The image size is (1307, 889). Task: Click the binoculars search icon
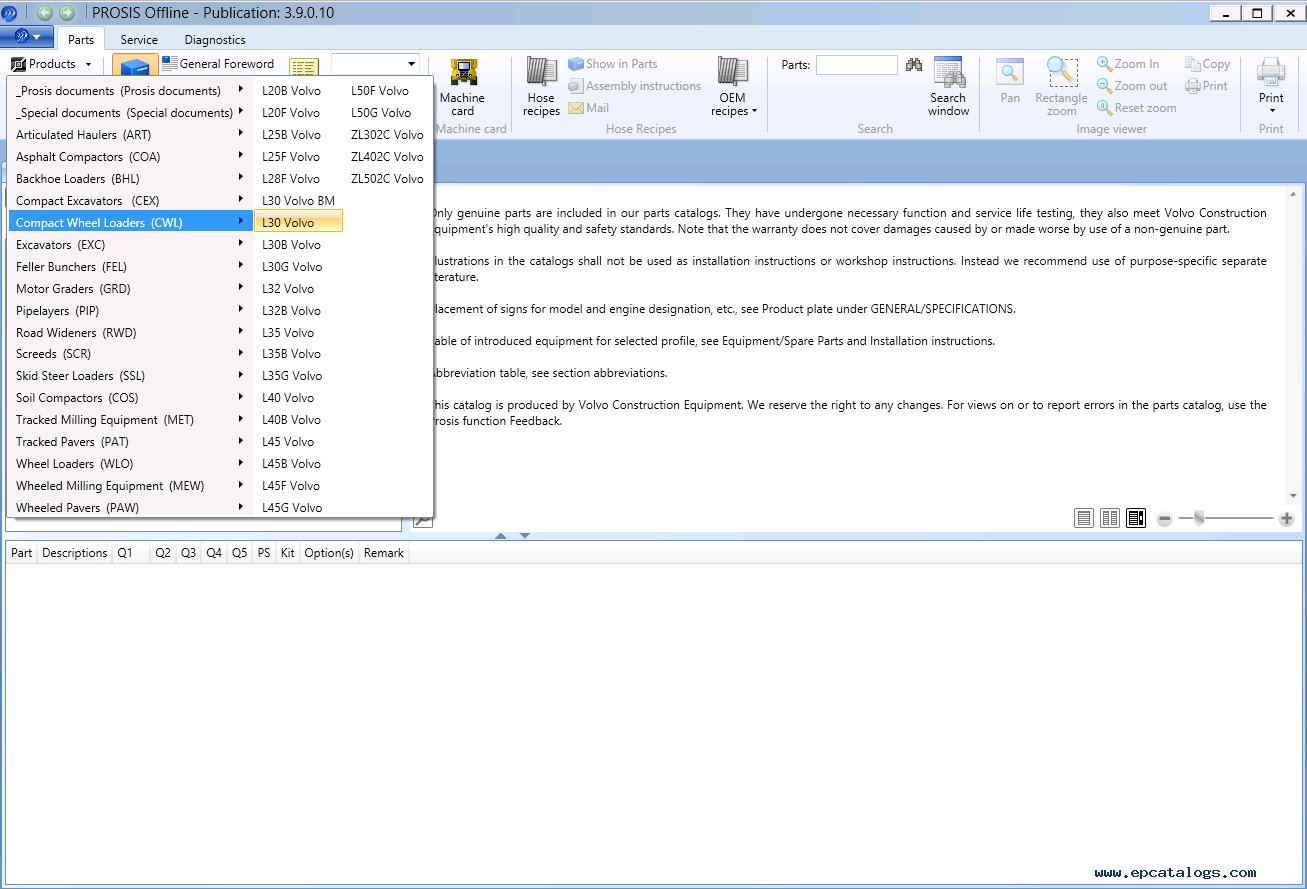point(914,65)
